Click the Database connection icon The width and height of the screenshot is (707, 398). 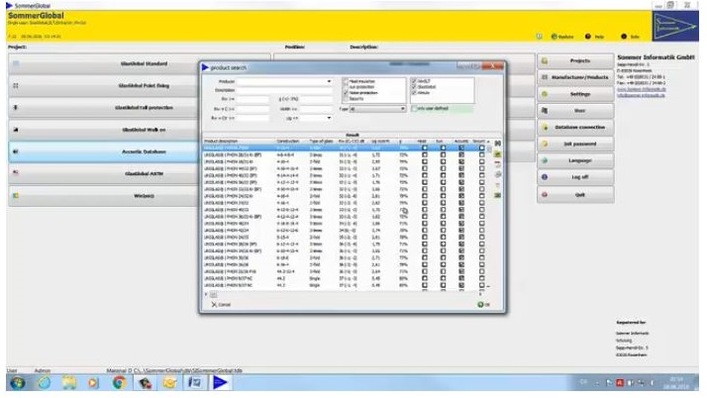click(545, 127)
